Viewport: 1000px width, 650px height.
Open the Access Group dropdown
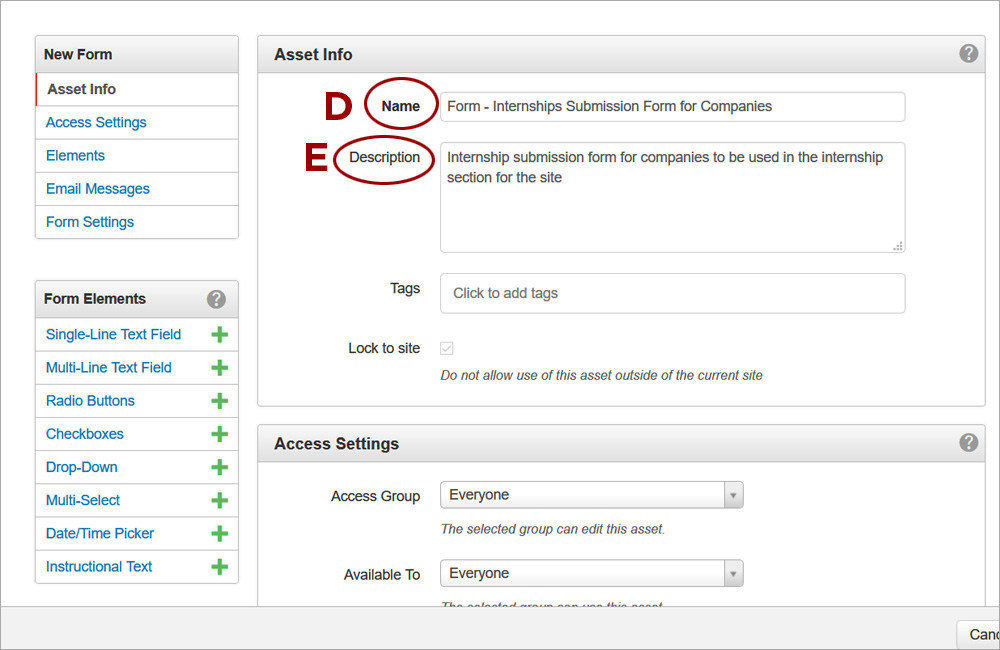[x=591, y=495]
